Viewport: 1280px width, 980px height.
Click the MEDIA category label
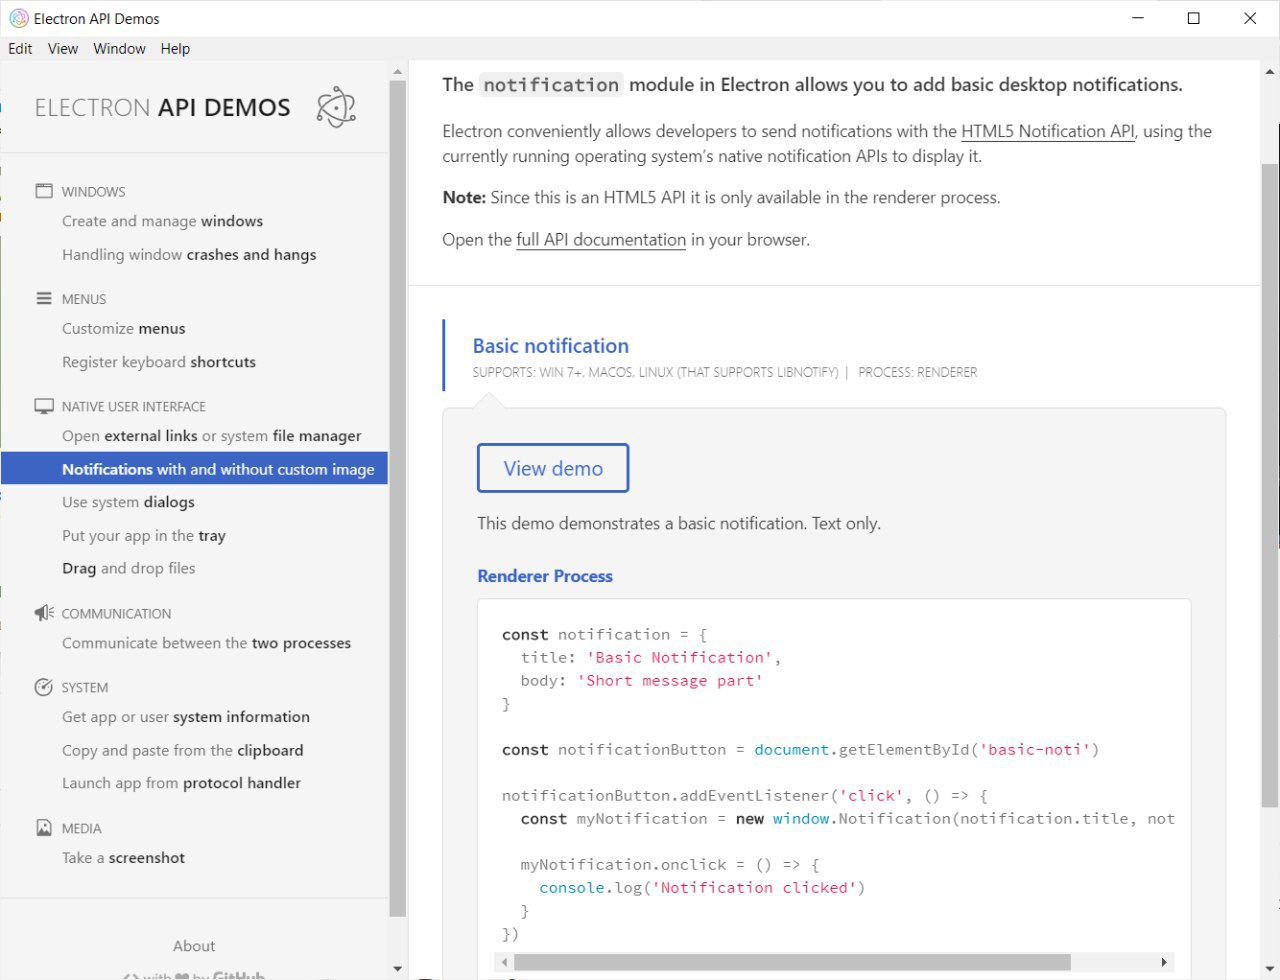click(82, 829)
